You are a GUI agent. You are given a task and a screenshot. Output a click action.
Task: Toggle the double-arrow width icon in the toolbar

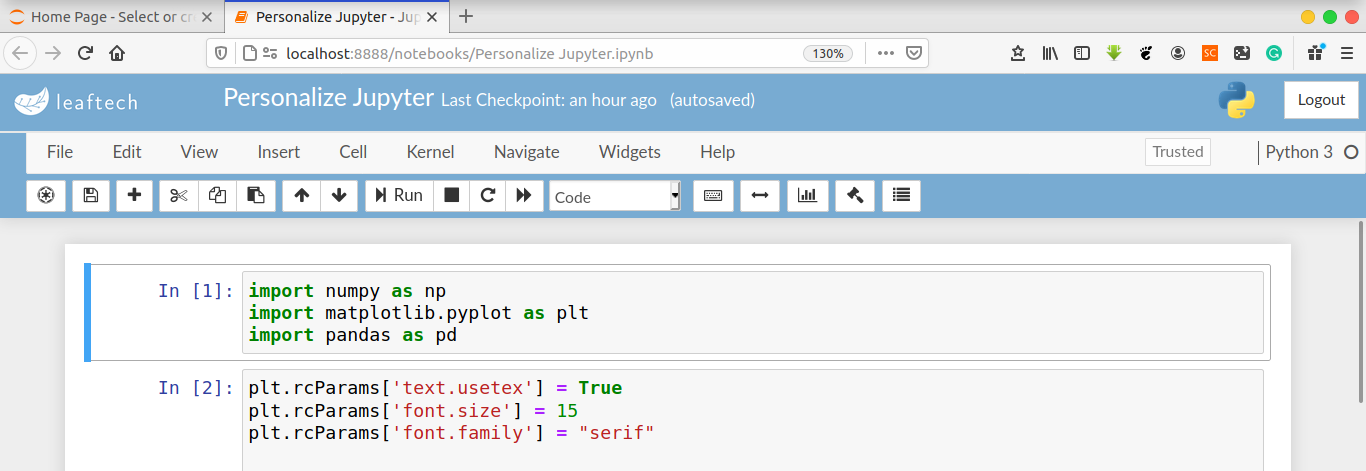(760, 196)
